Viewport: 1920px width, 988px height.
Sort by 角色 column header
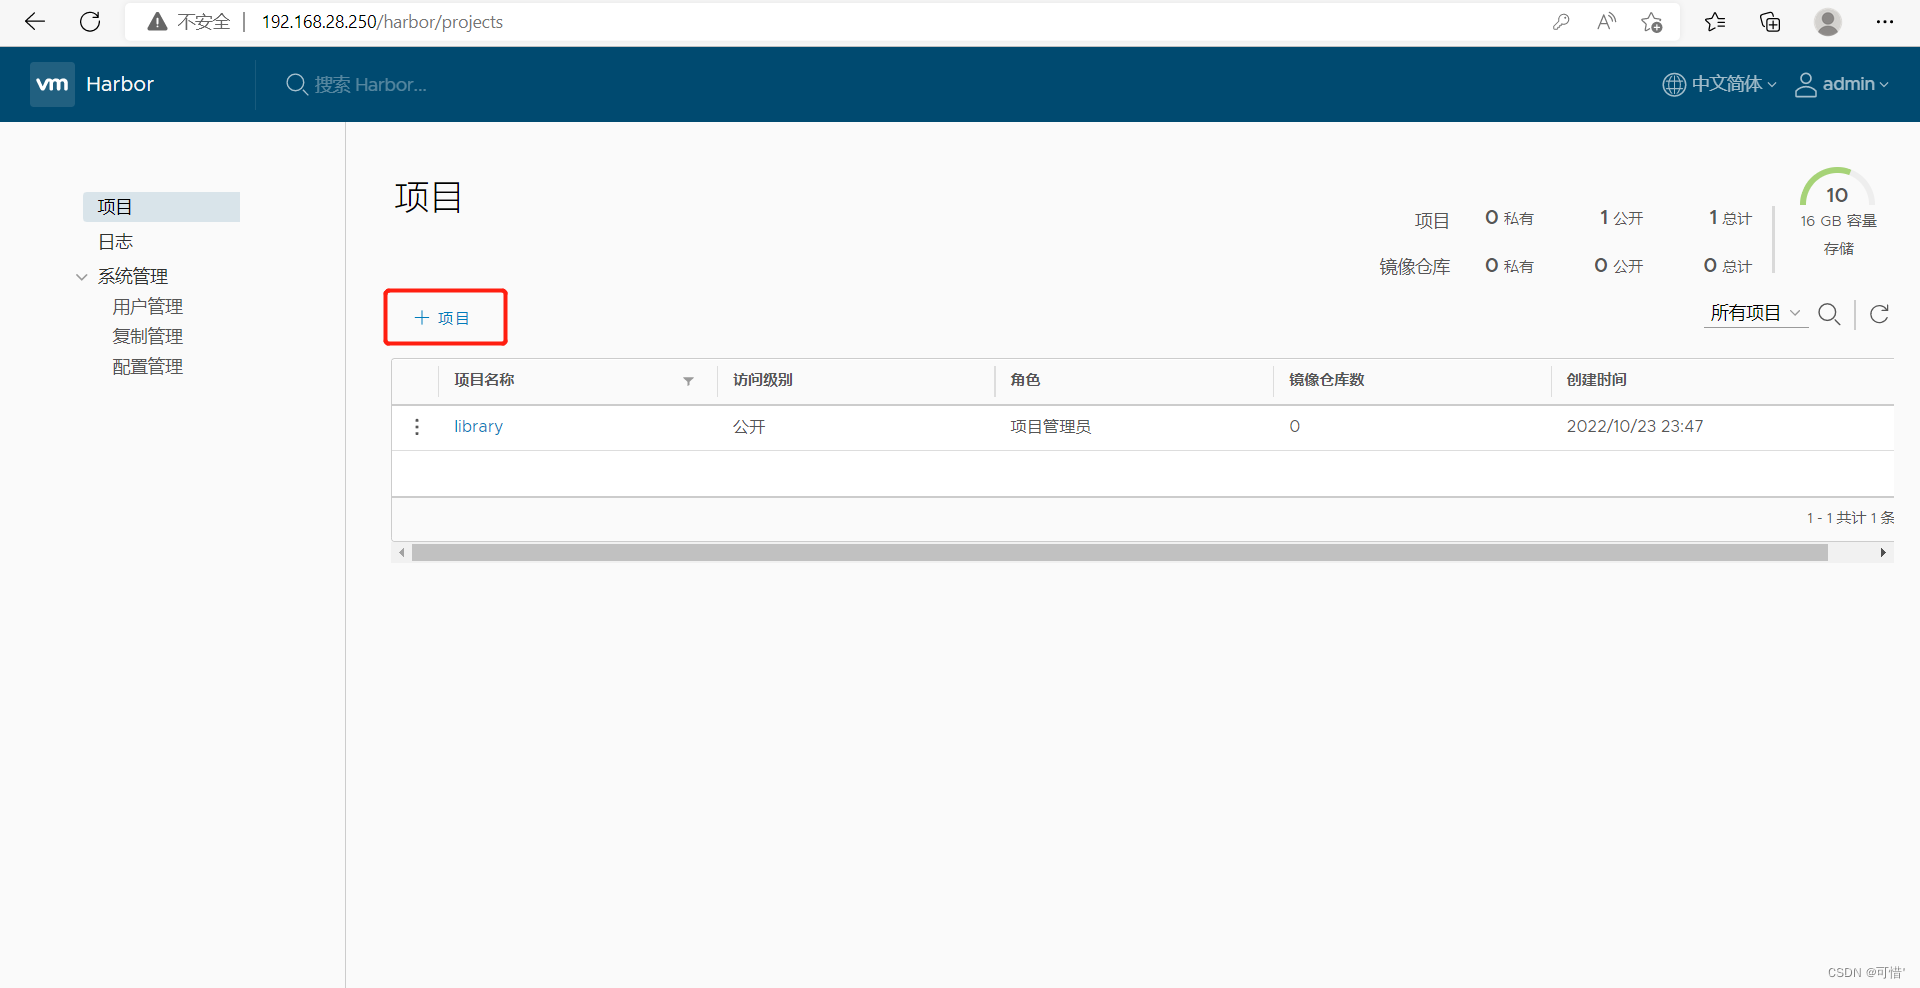point(1025,380)
